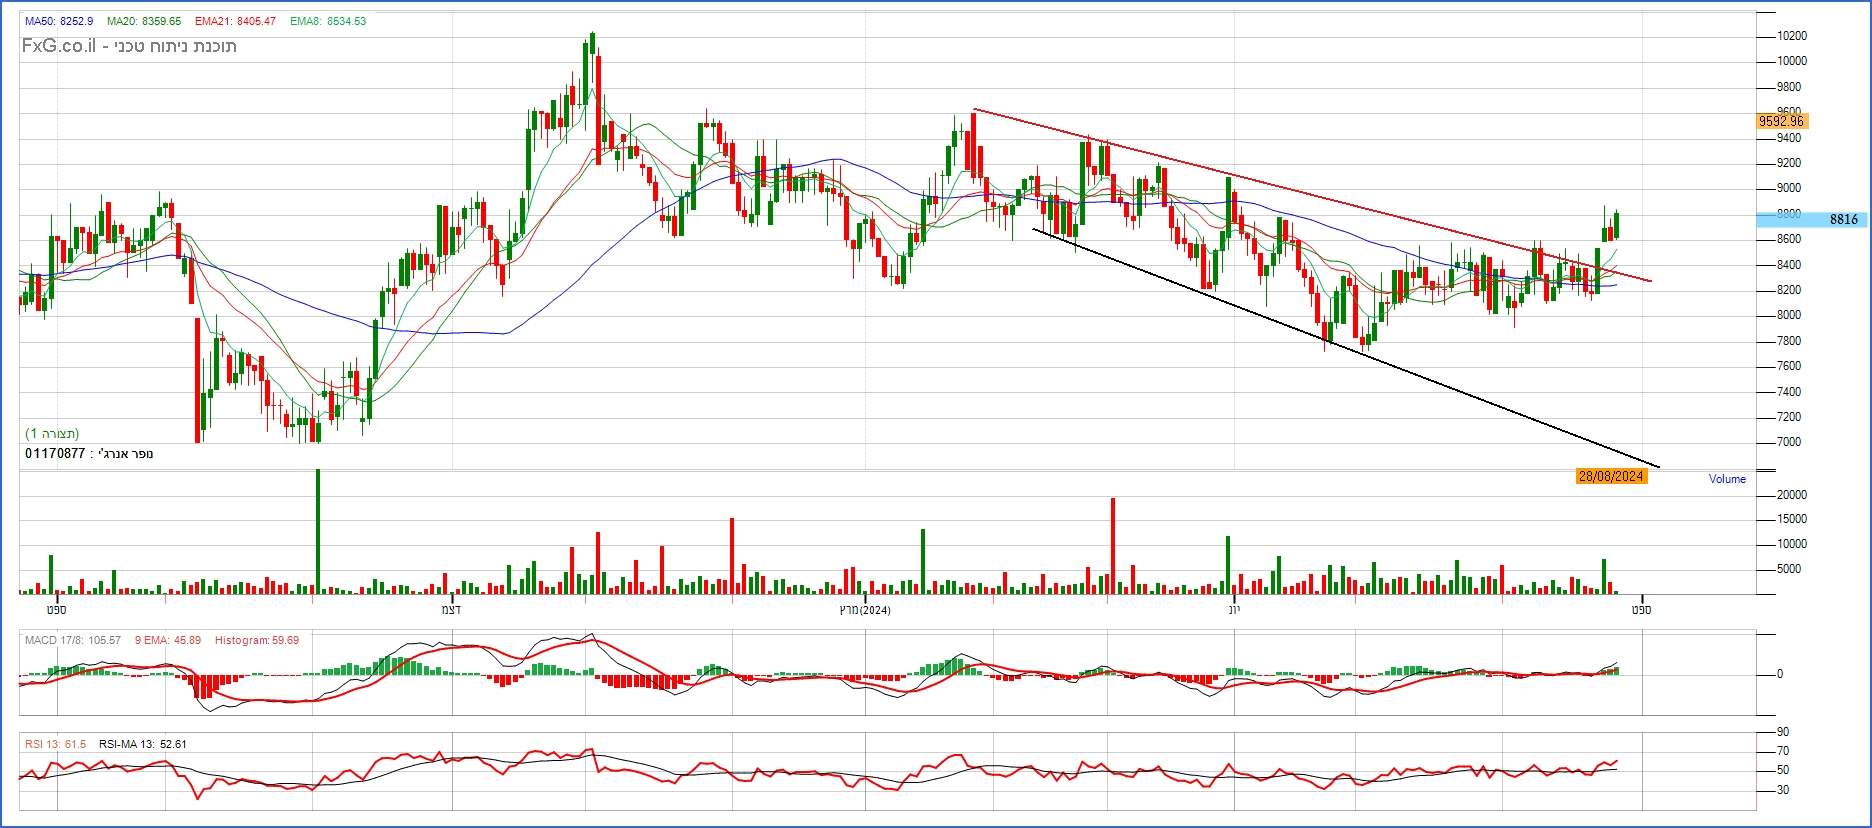The image size is (1872, 828).
Task: Click 20000 on the volume axis
Action: 1792,495
